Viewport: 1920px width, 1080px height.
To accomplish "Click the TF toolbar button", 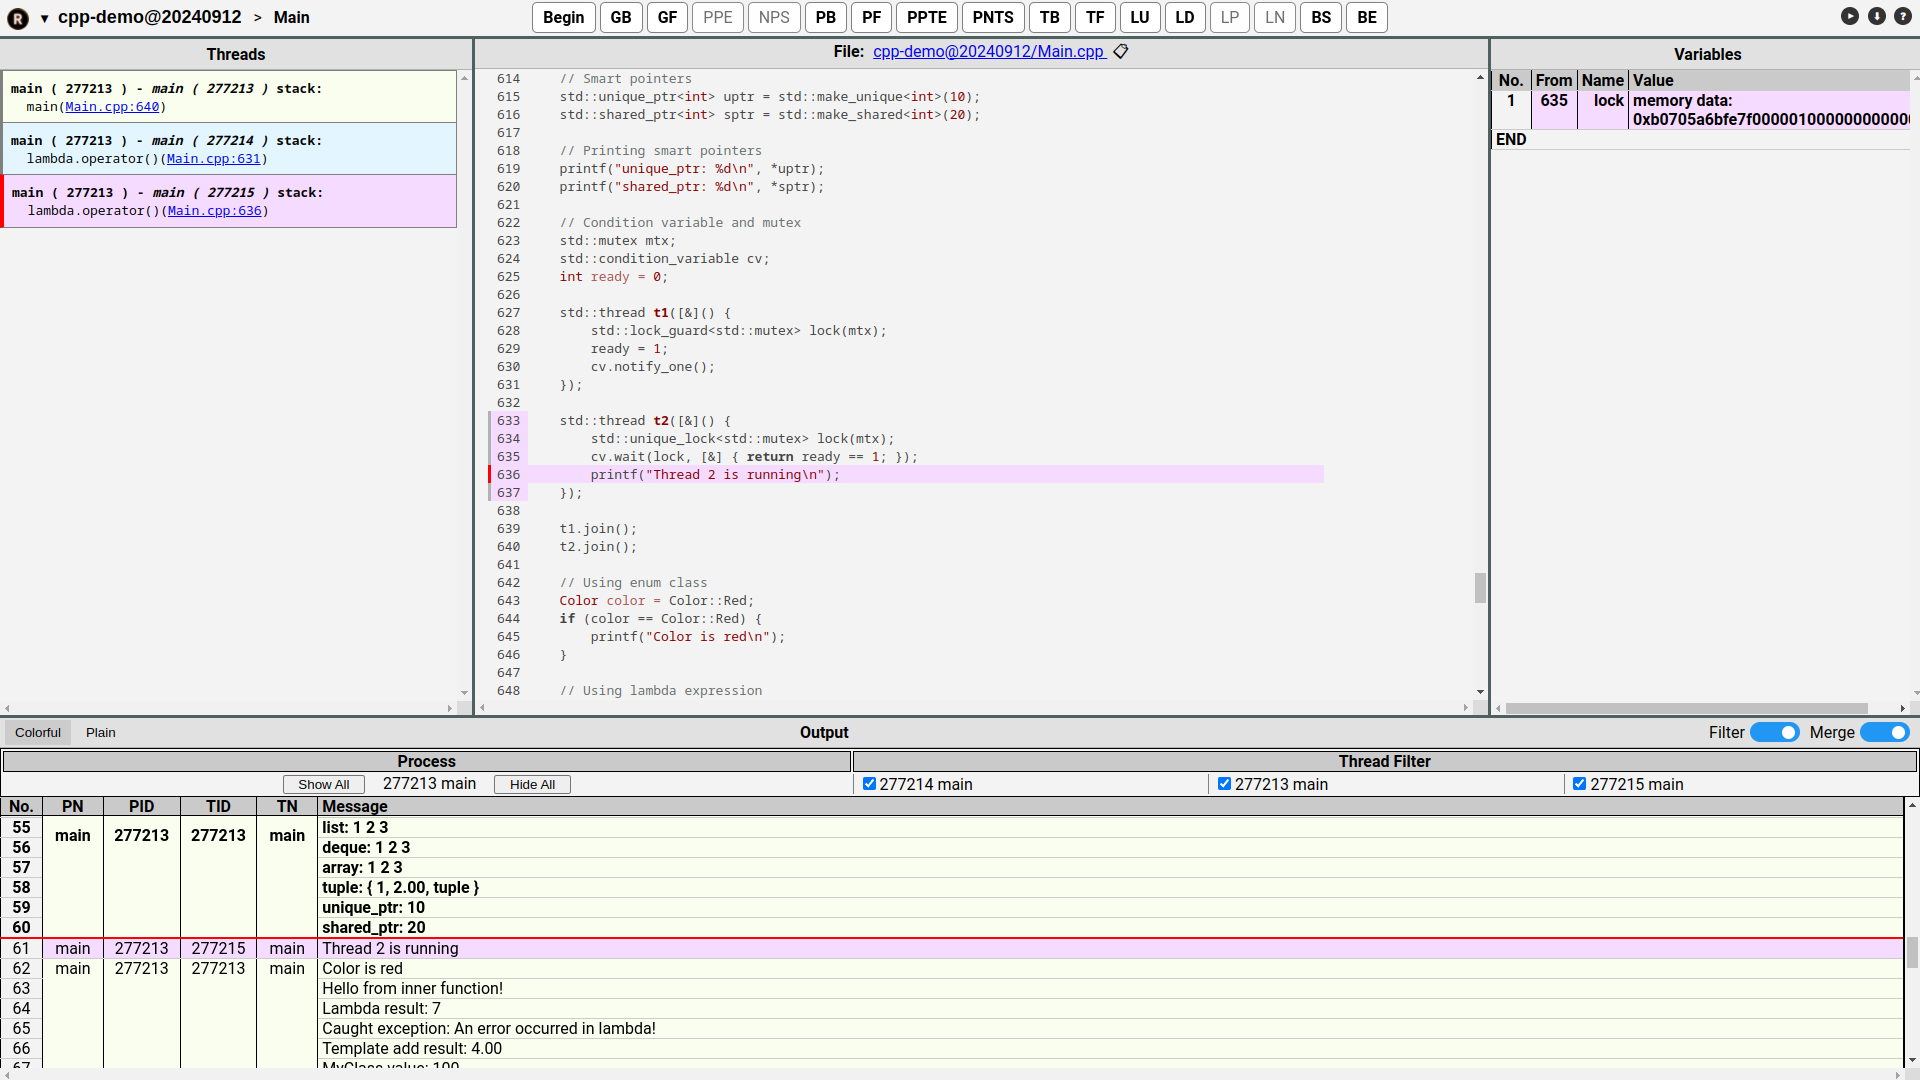I will 1096,17.
